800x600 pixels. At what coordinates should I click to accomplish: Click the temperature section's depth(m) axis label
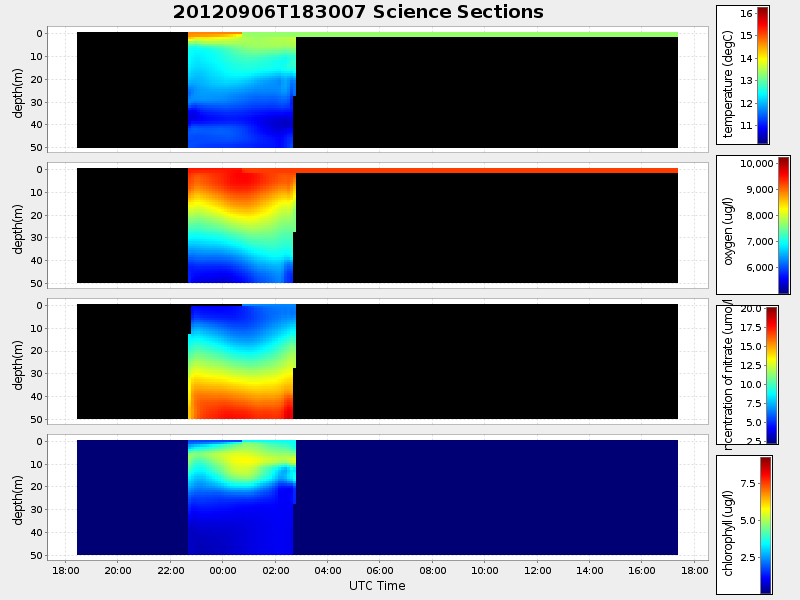(x=18, y=93)
